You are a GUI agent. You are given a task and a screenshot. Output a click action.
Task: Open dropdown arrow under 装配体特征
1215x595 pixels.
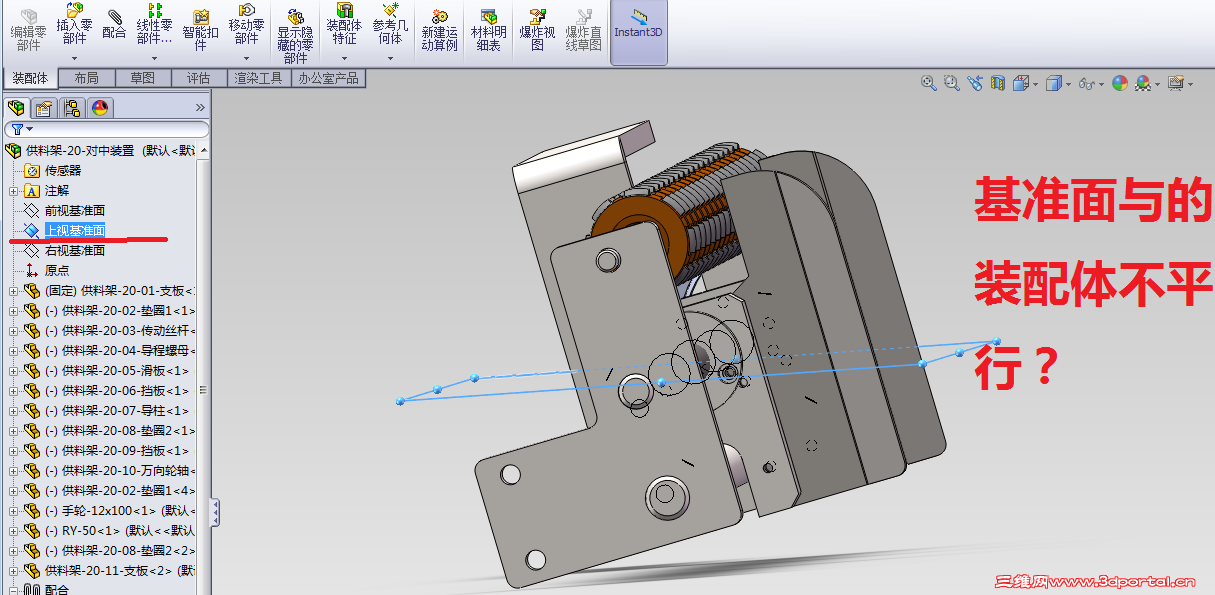click(344, 59)
